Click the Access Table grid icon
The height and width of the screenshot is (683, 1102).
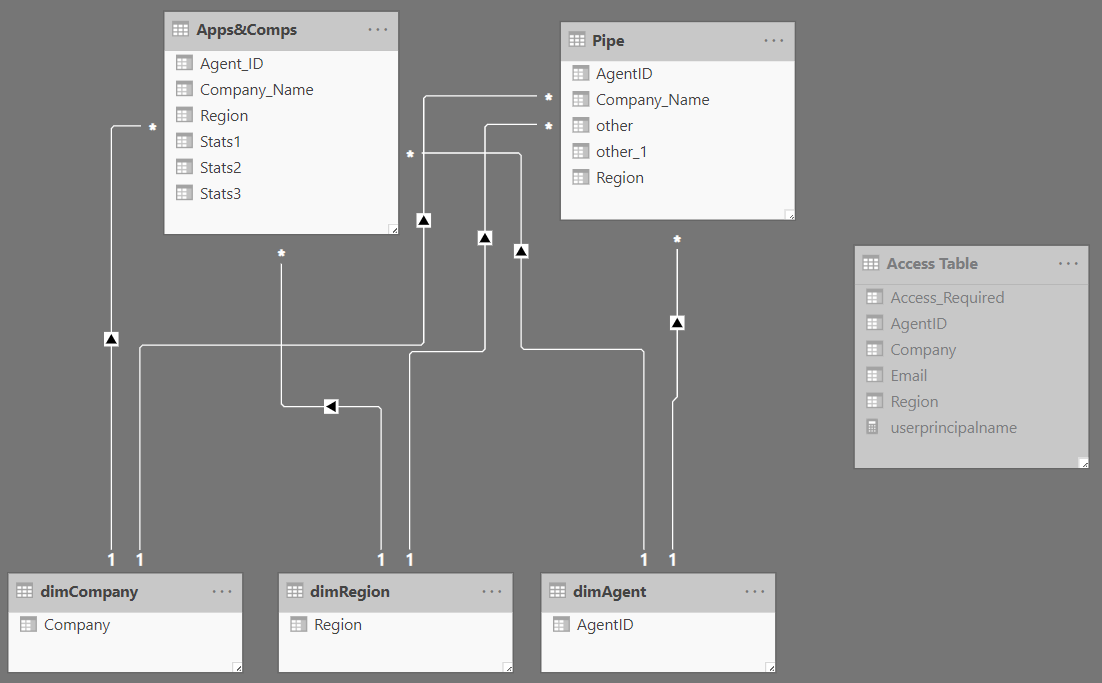click(x=871, y=264)
